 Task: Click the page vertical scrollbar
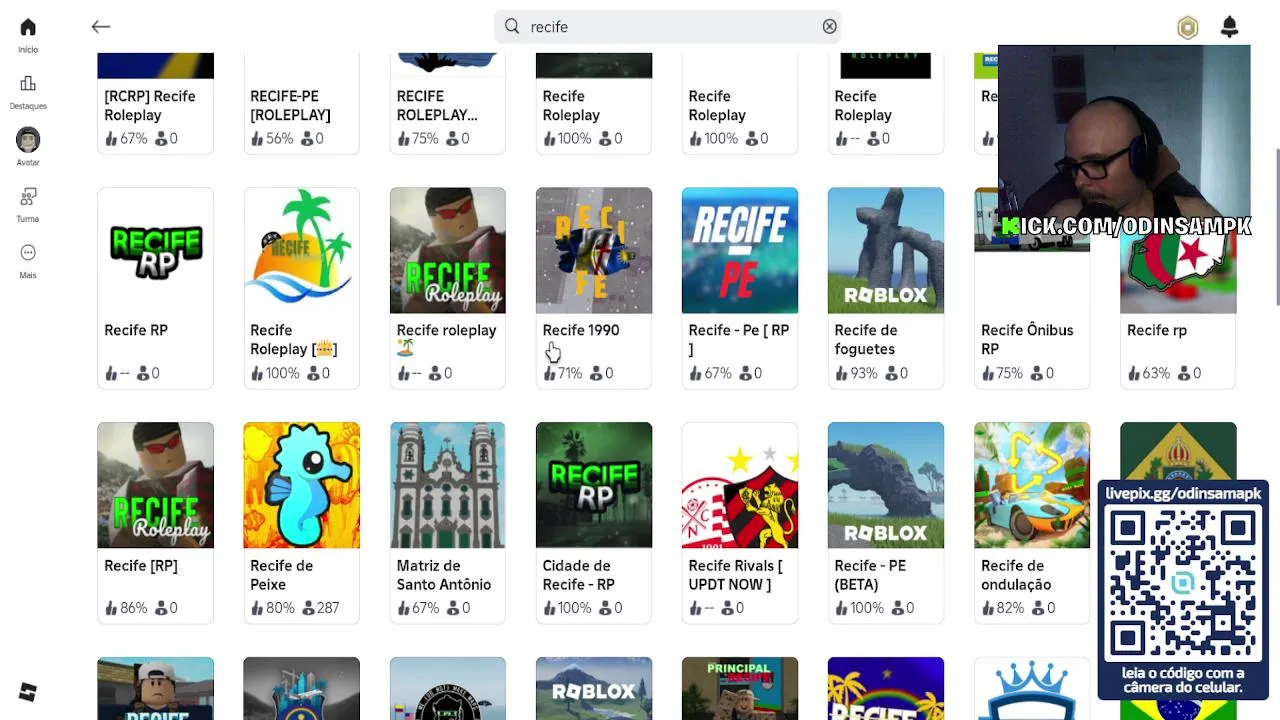[x=1276, y=228]
